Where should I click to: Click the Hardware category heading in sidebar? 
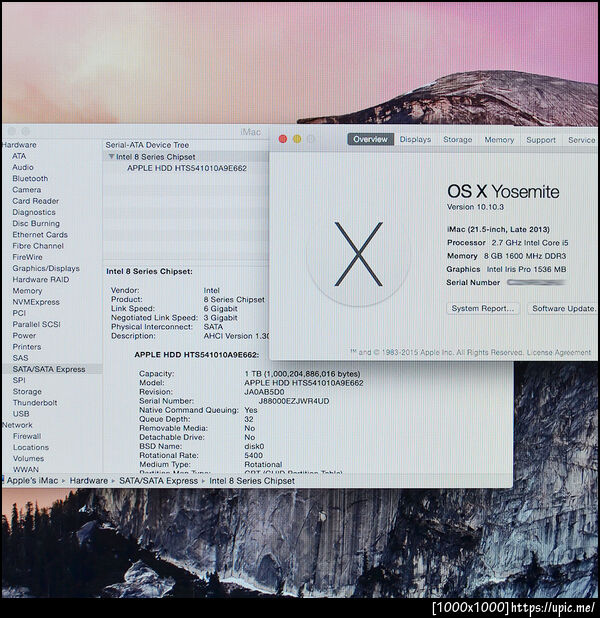[19, 145]
